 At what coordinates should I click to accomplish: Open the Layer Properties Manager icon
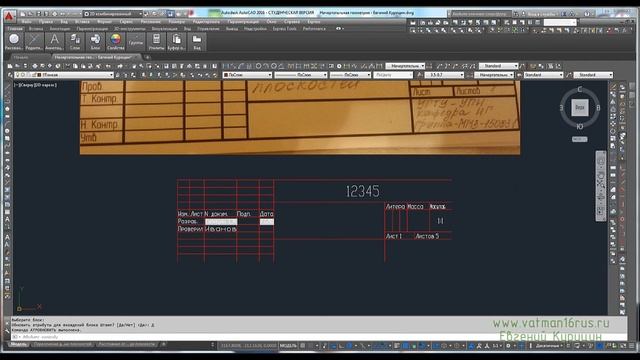coord(10,75)
